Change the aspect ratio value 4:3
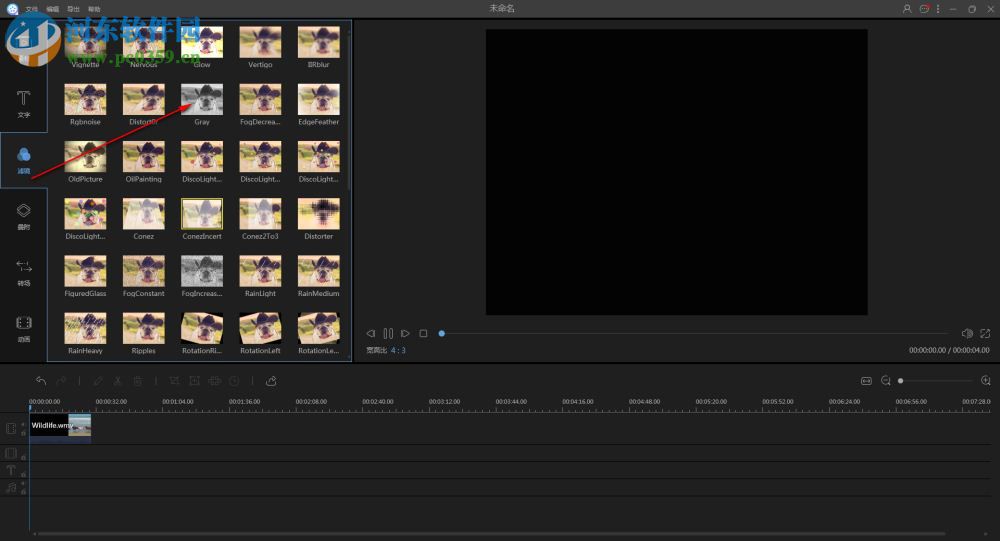The width and height of the screenshot is (1000, 541). [398, 351]
